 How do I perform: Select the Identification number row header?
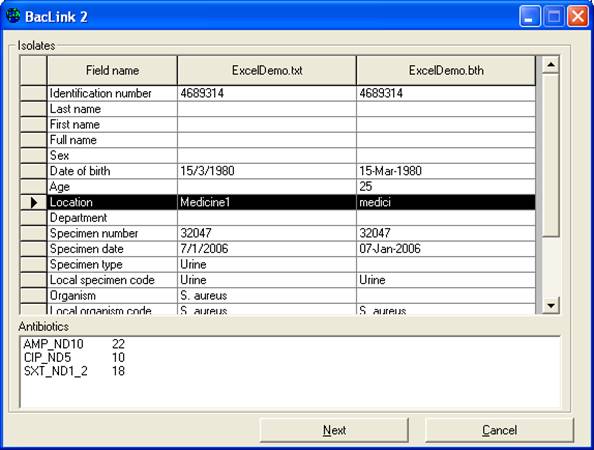coord(33,93)
